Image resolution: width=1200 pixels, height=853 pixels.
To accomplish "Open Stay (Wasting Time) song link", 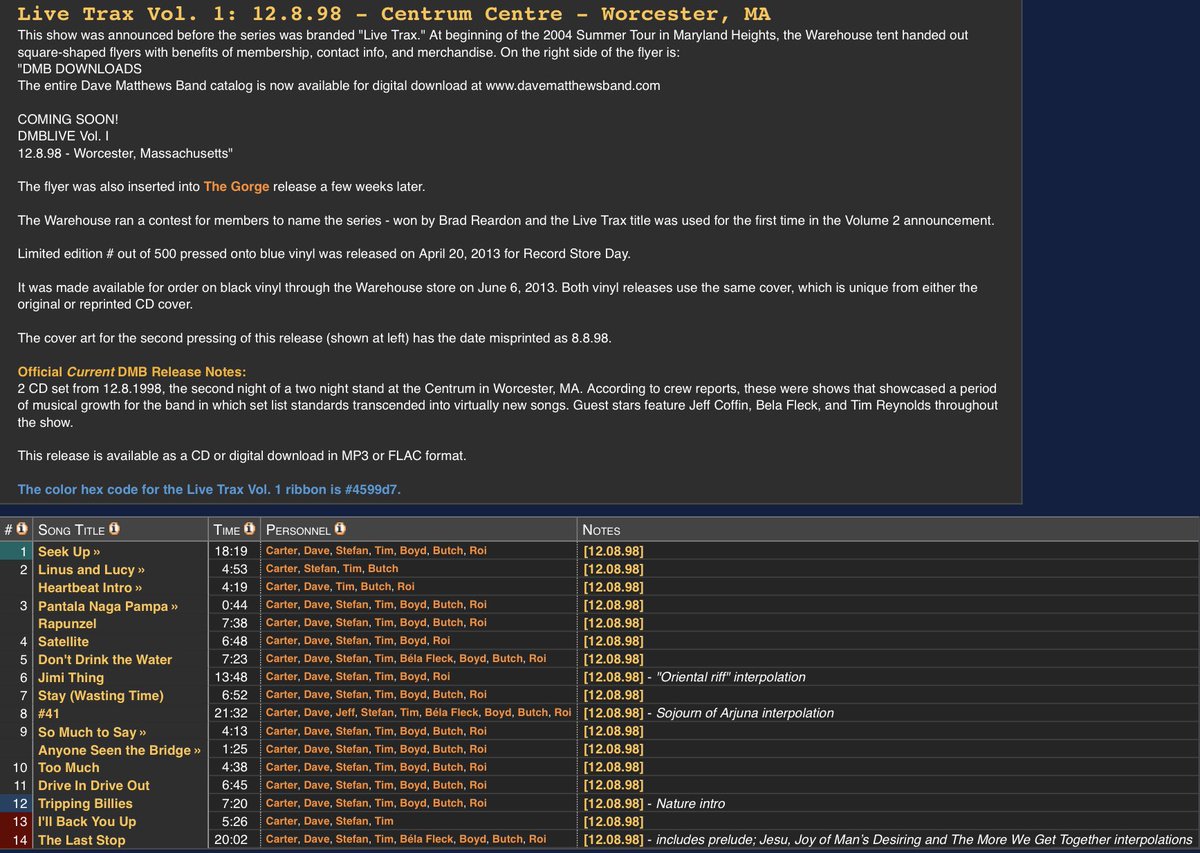I will [x=101, y=695].
